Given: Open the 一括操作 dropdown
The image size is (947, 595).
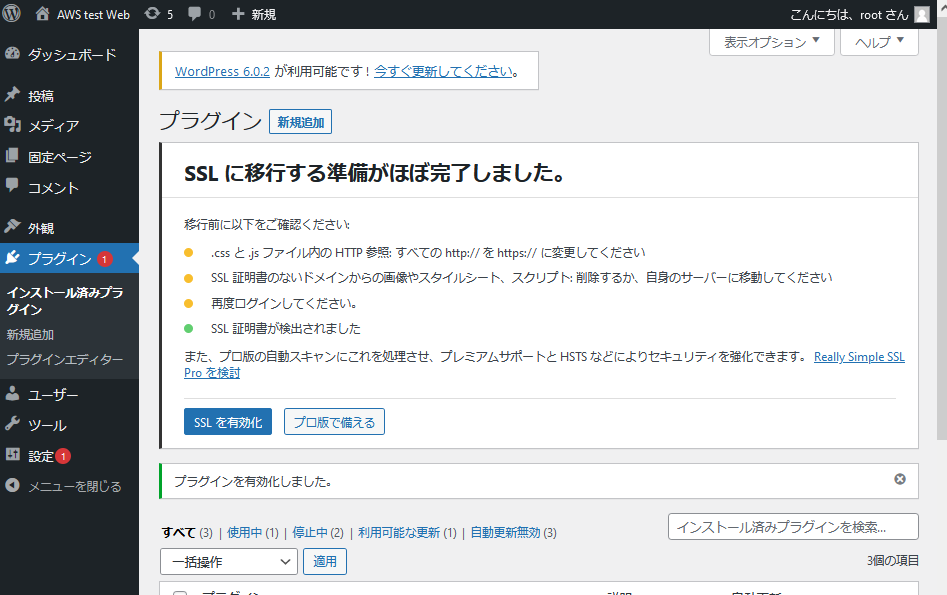Looking at the screenshot, I should click(229, 562).
